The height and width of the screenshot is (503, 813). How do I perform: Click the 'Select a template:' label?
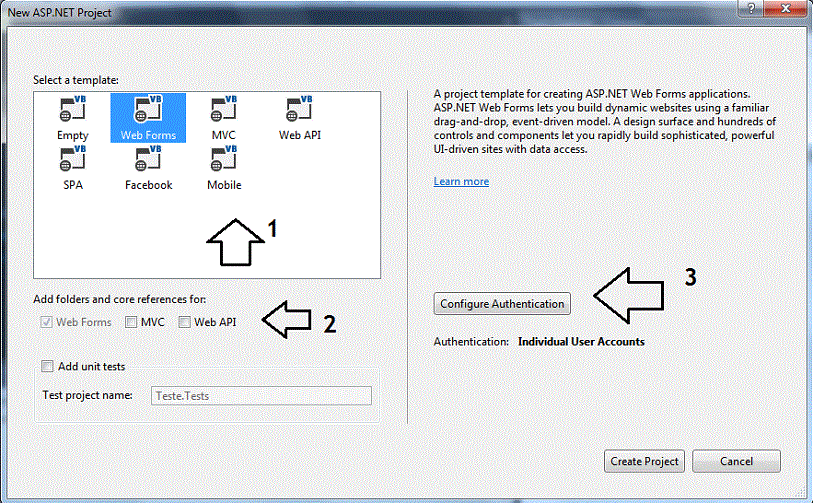click(x=76, y=80)
